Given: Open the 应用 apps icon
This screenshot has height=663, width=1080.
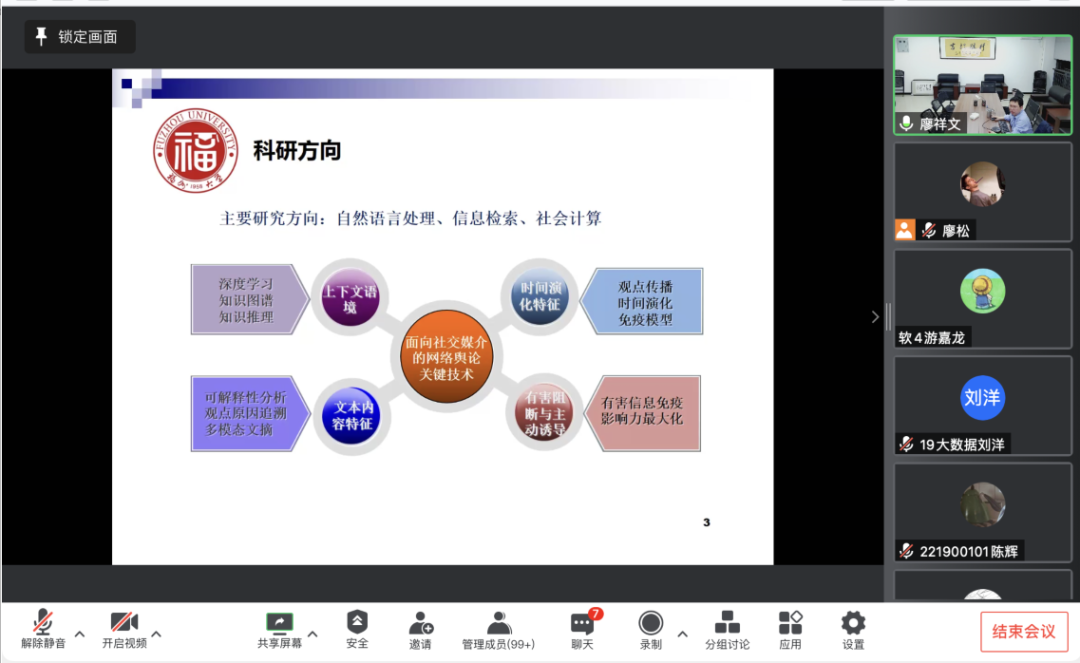Looking at the screenshot, I should (x=790, y=630).
